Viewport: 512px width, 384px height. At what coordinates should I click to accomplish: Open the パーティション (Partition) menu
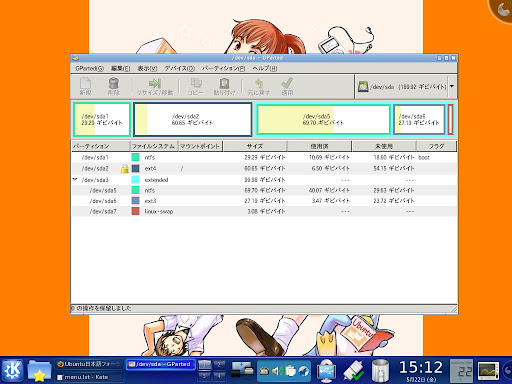coord(223,68)
